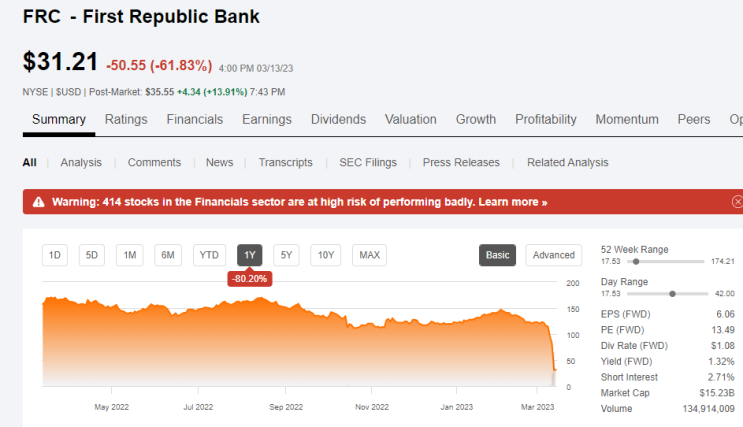Show Press Releases items
The image size is (743, 427).
pyautogui.click(x=461, y=163)
